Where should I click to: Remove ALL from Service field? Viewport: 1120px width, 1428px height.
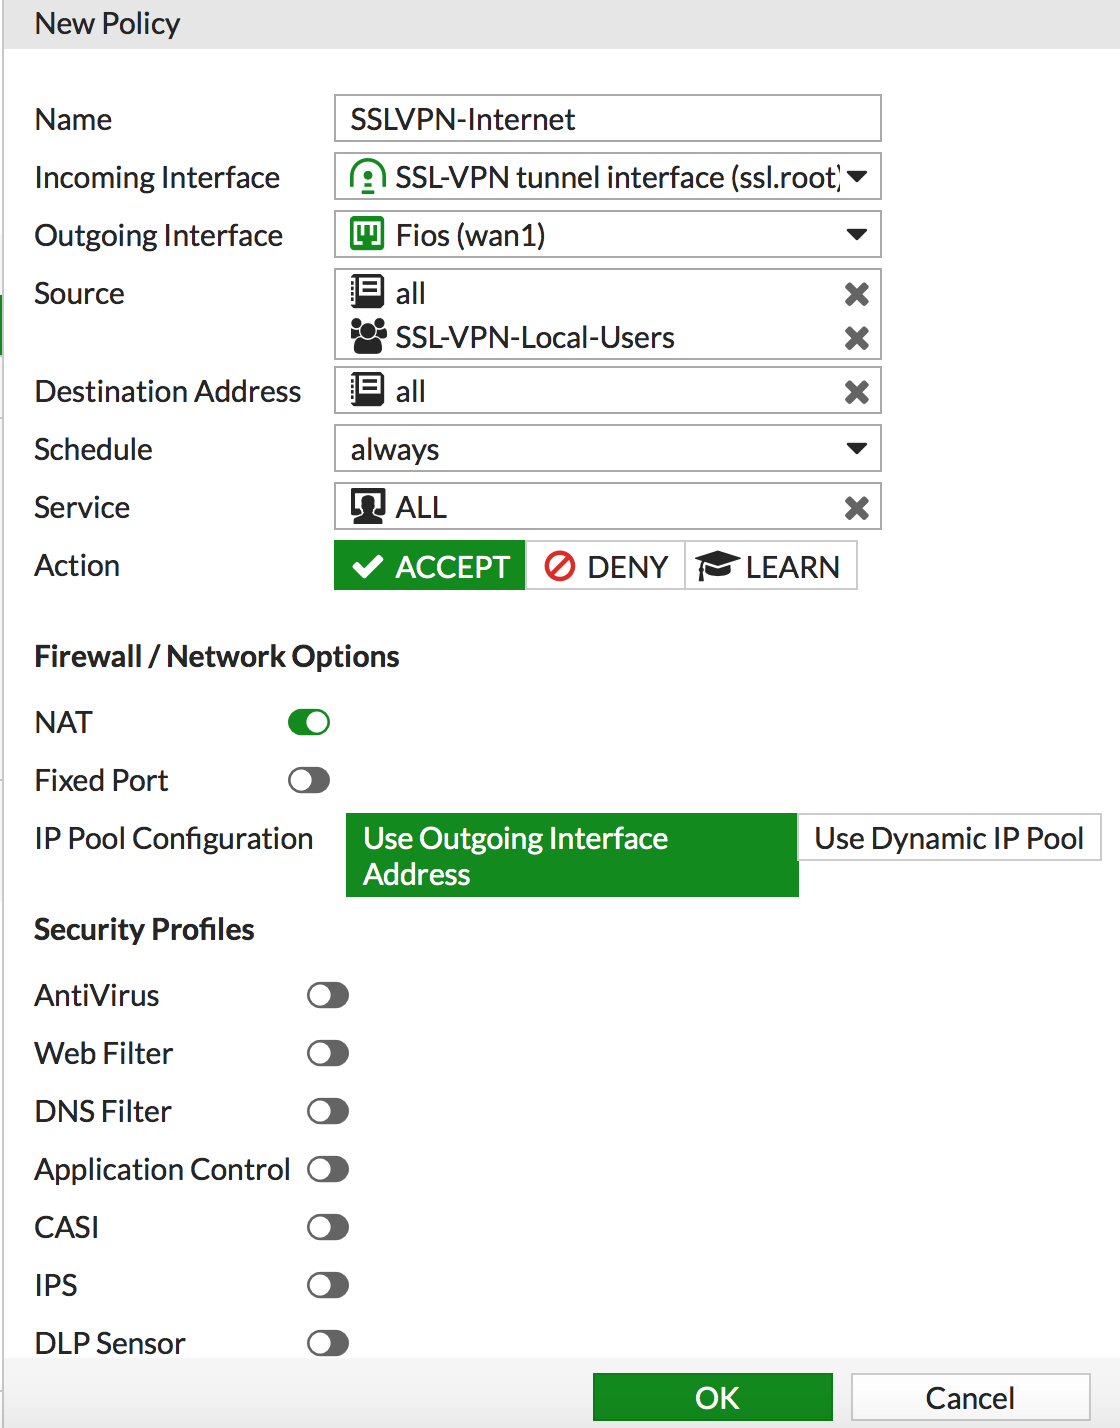click(x=856, y=508)
